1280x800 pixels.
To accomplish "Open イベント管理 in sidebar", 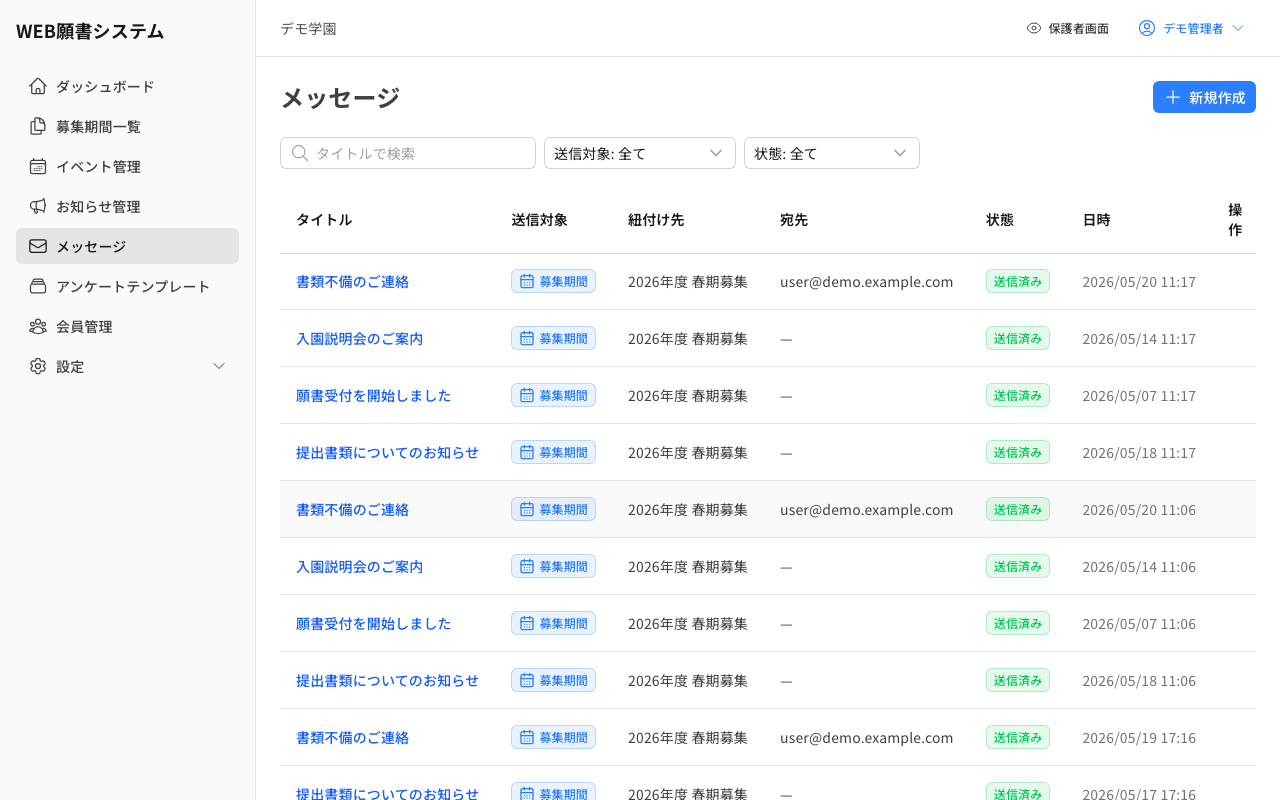I will pyautogui.click(x=127, y=166).
